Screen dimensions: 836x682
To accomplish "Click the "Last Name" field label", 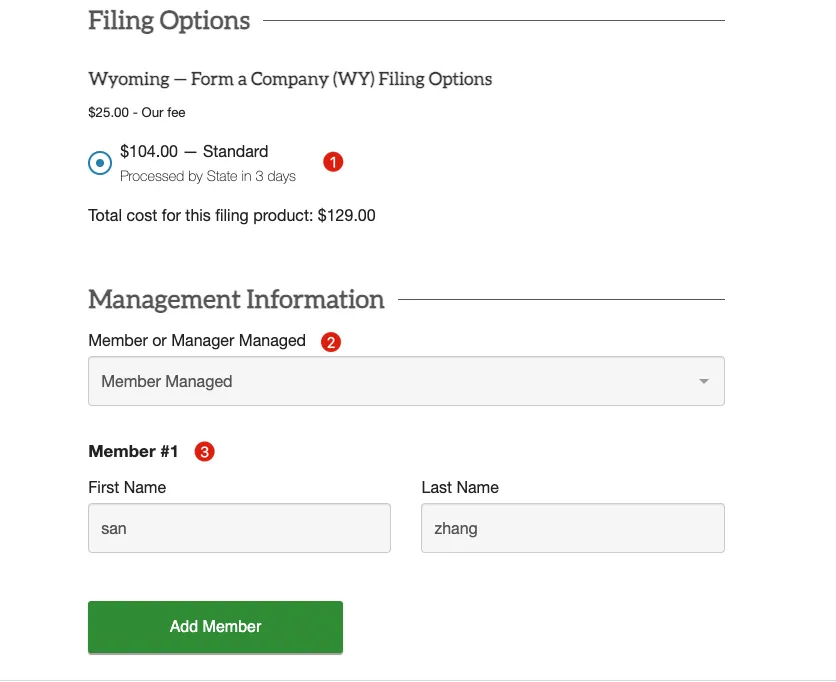I will (x=460, y=488).
